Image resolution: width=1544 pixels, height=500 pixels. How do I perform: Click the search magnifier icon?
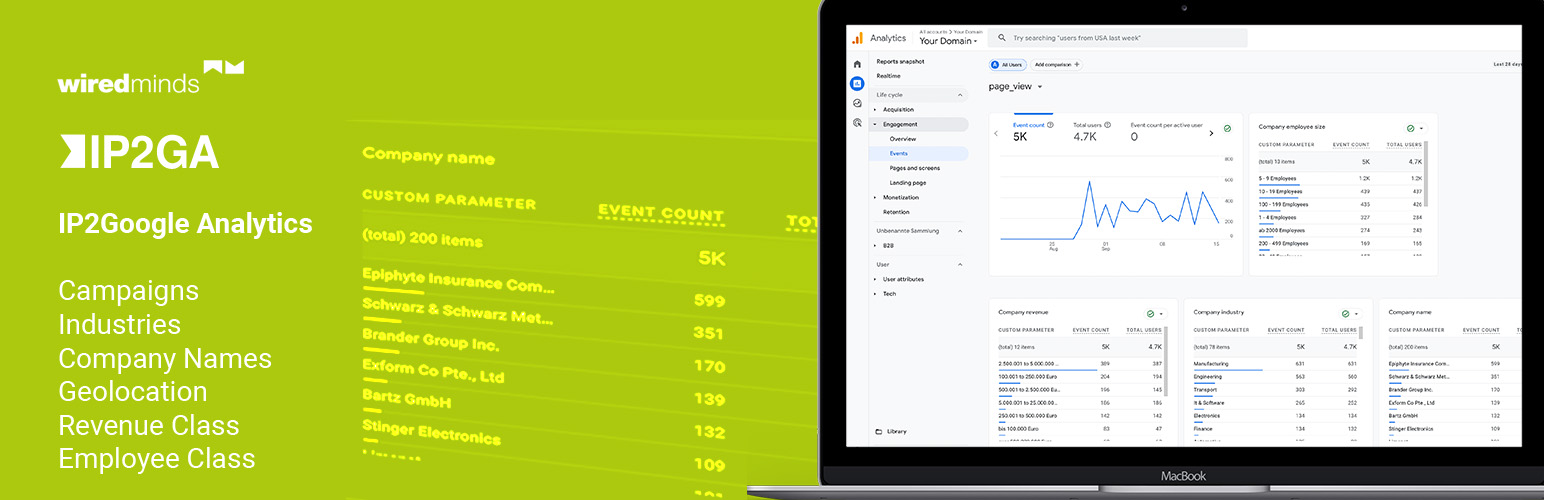click(1002, 38)
